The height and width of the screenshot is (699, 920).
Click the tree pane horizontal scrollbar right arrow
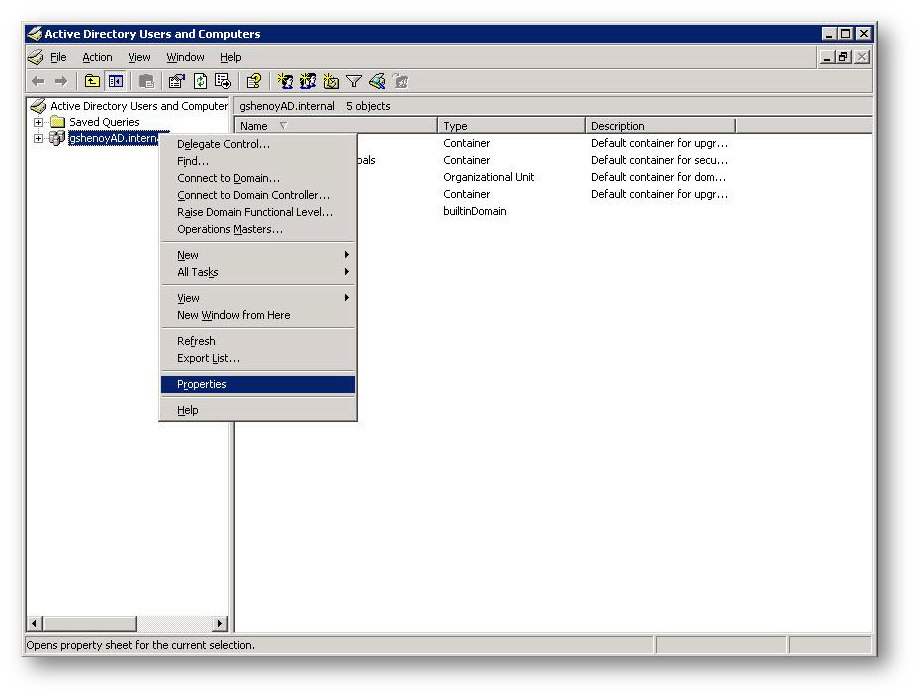[x=220, y=624]
